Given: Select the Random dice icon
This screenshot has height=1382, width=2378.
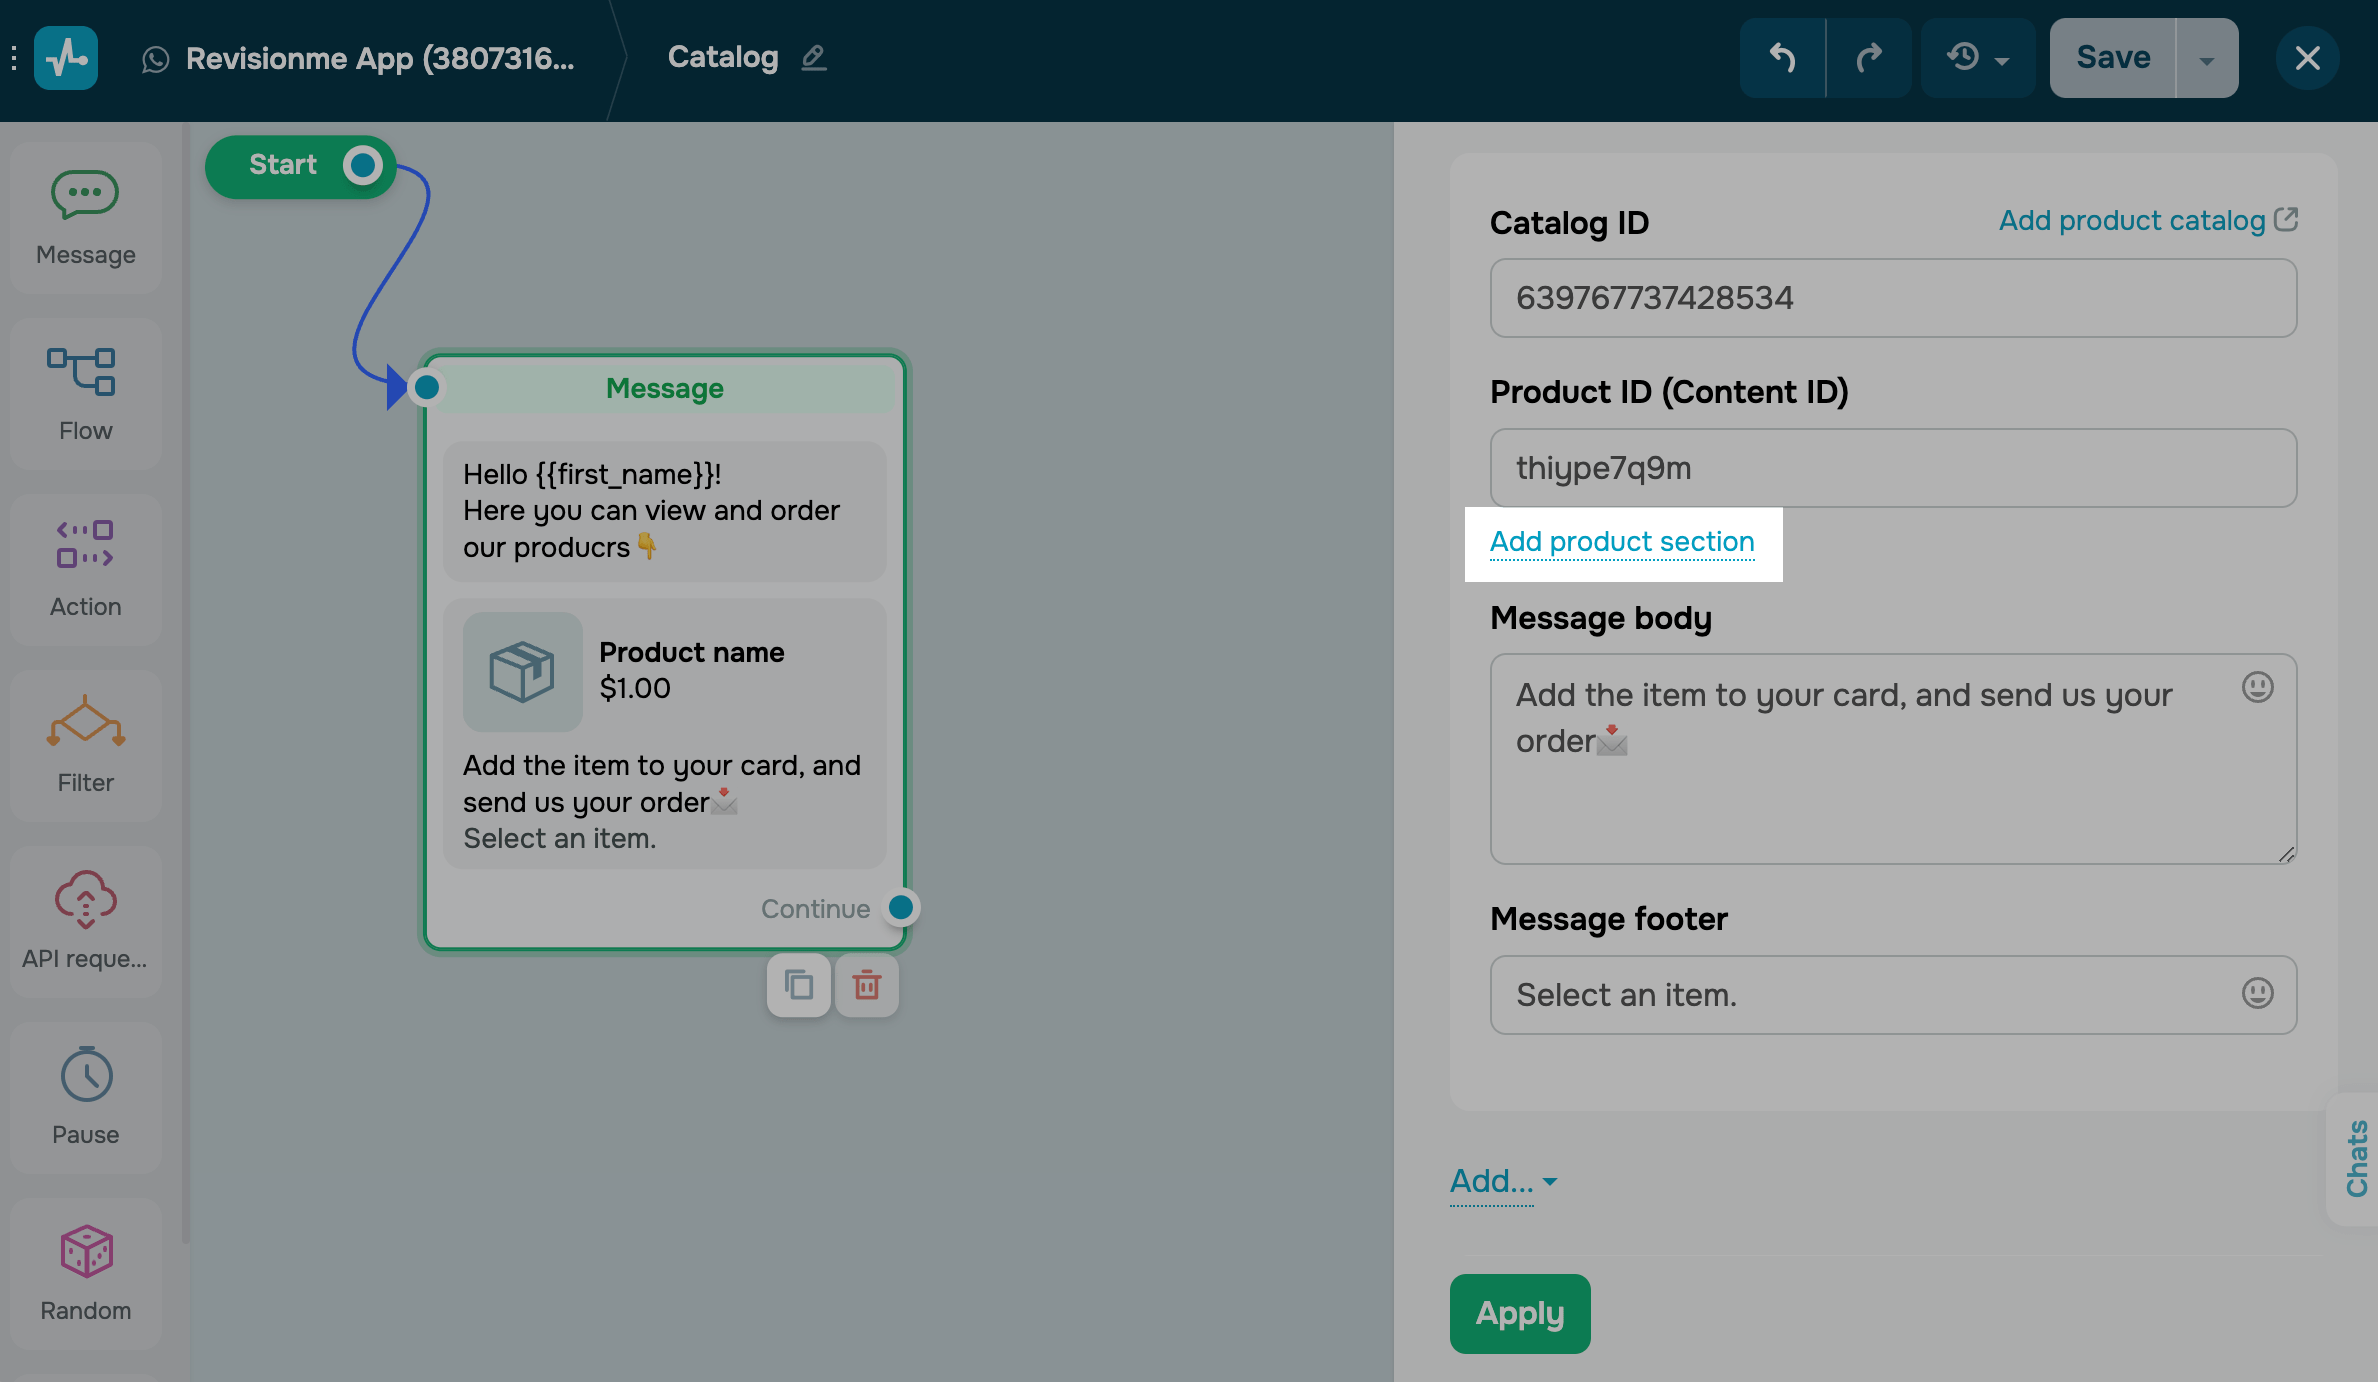Looking at the screenshot, I should (x=86, y=1251).
